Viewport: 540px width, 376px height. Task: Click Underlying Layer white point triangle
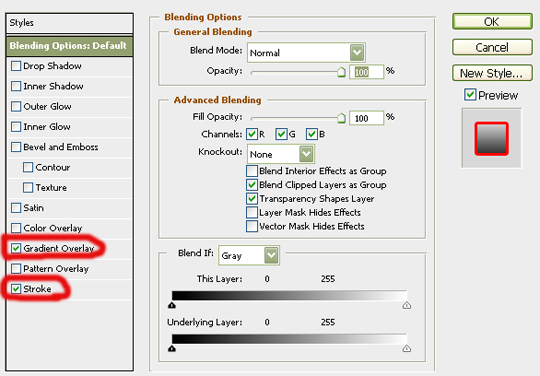pos(407,348)
